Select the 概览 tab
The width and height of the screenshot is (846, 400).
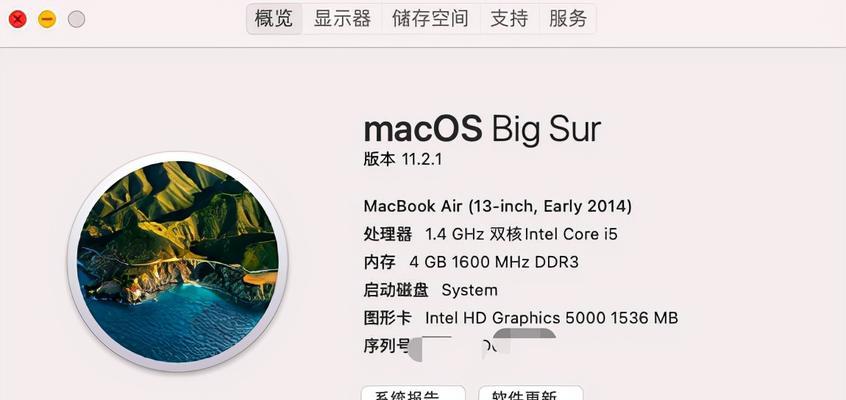click(274, 19)
